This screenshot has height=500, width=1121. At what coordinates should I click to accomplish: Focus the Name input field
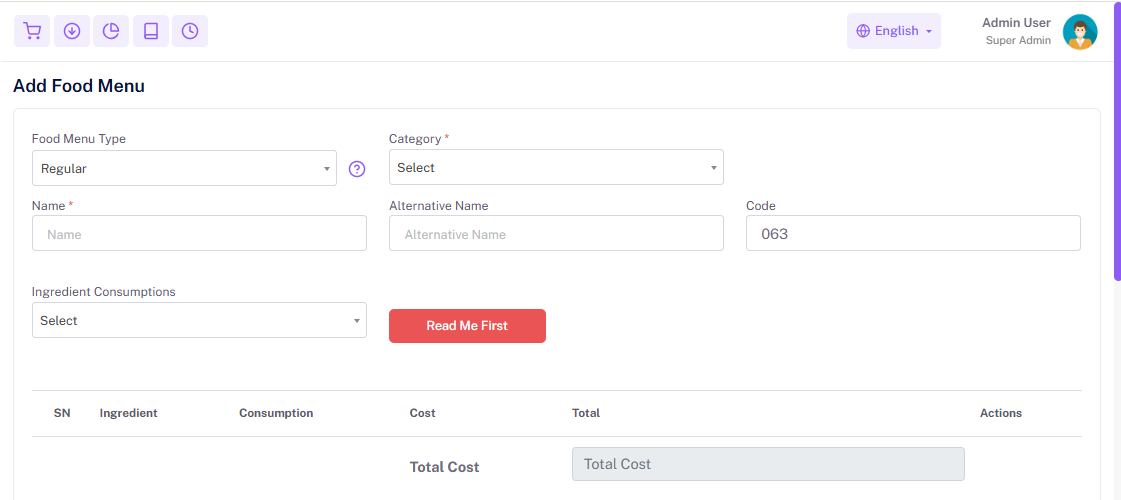(x=199, y=234)
